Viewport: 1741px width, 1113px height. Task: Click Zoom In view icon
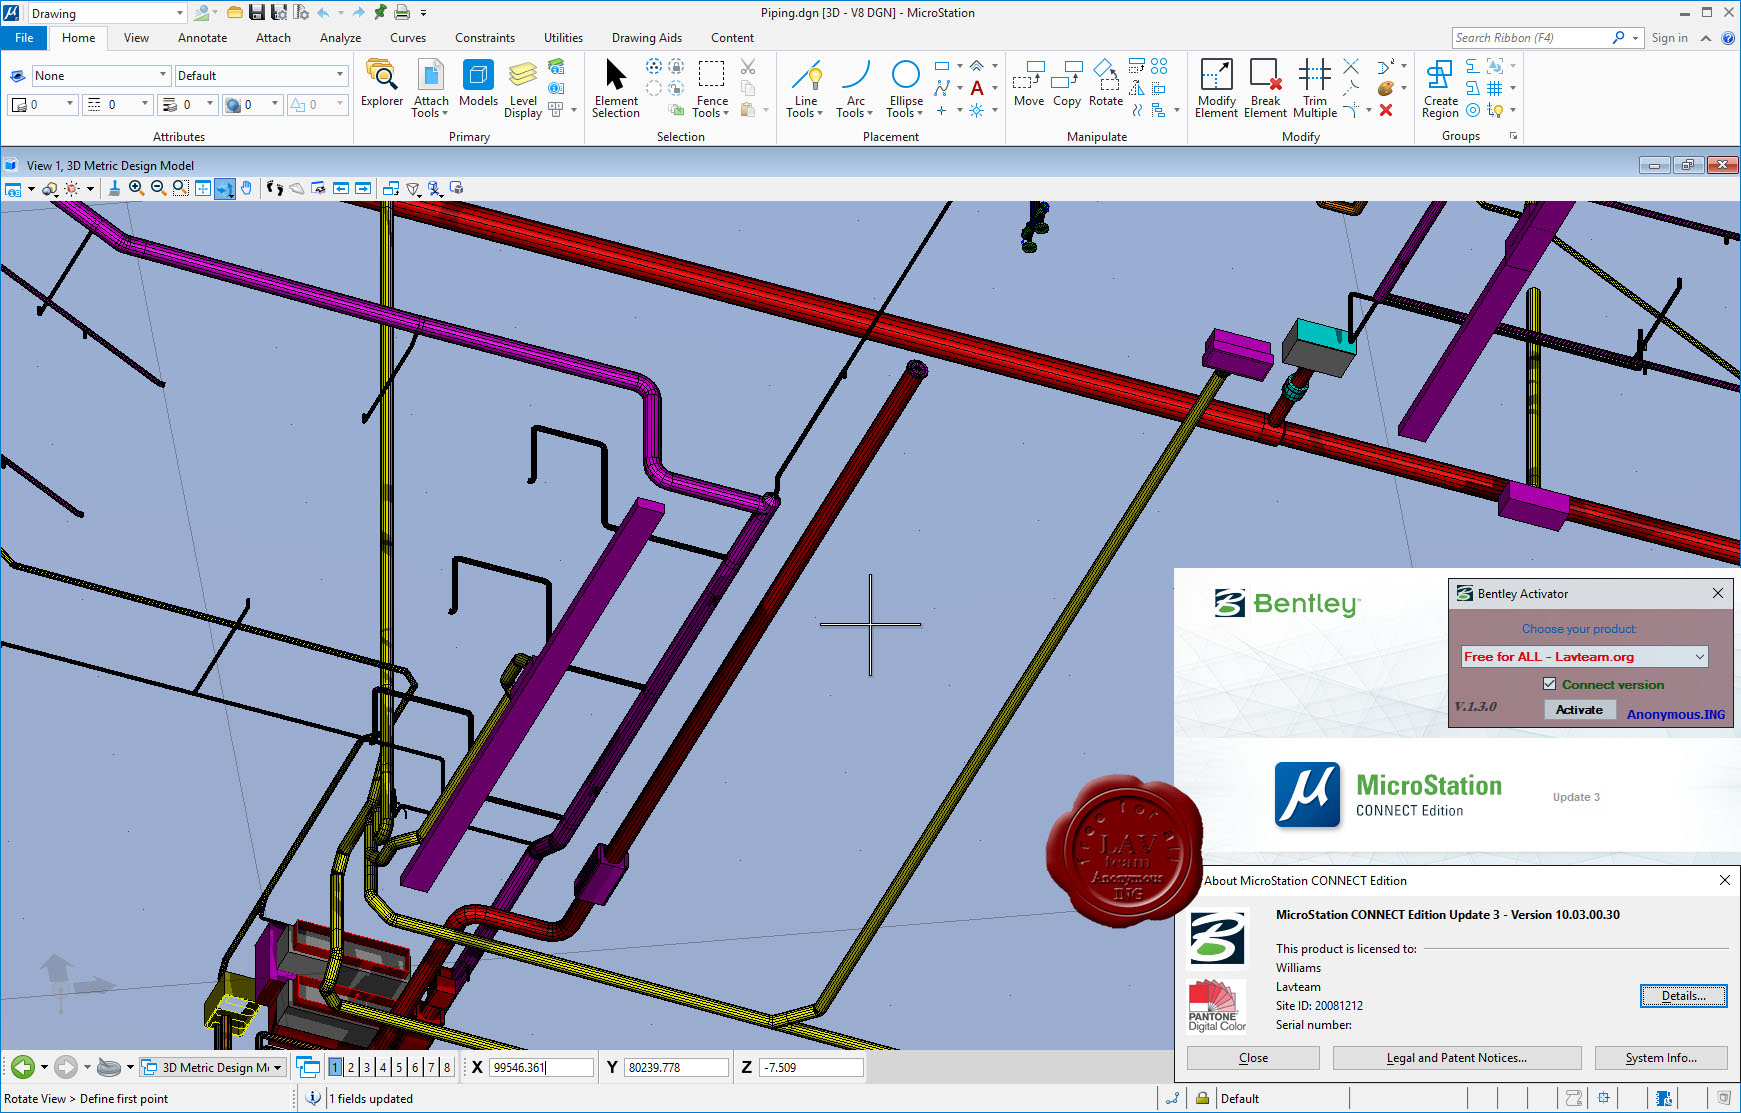pos(136,188)
